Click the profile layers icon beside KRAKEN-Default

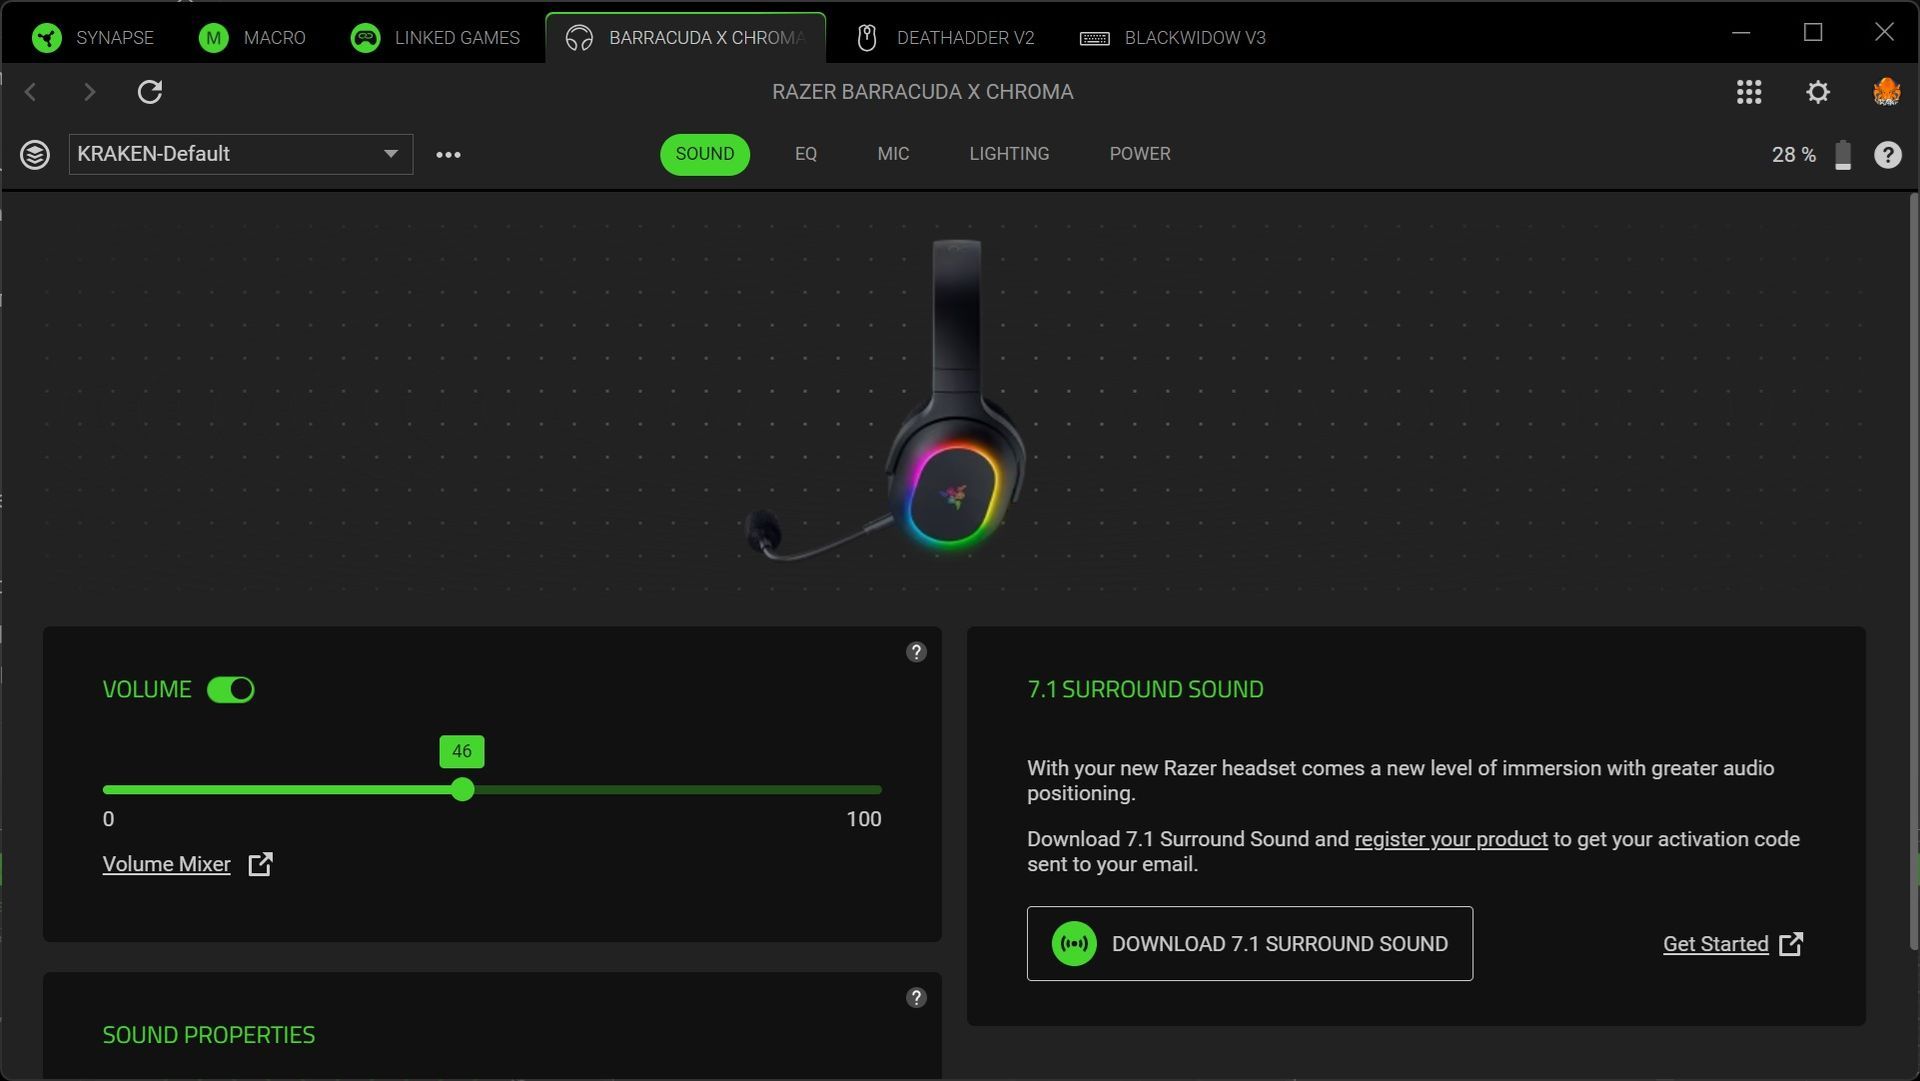[35, 155]
